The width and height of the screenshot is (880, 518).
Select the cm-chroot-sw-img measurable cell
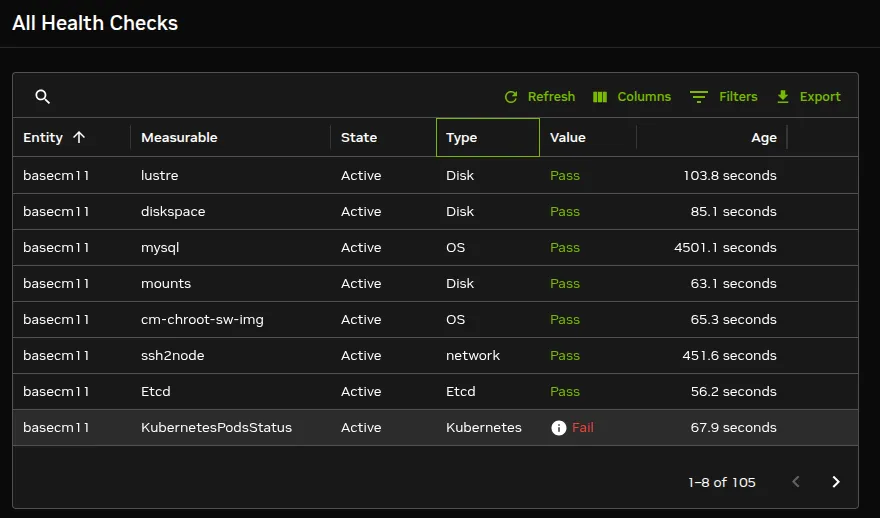[x=202, y=320]
